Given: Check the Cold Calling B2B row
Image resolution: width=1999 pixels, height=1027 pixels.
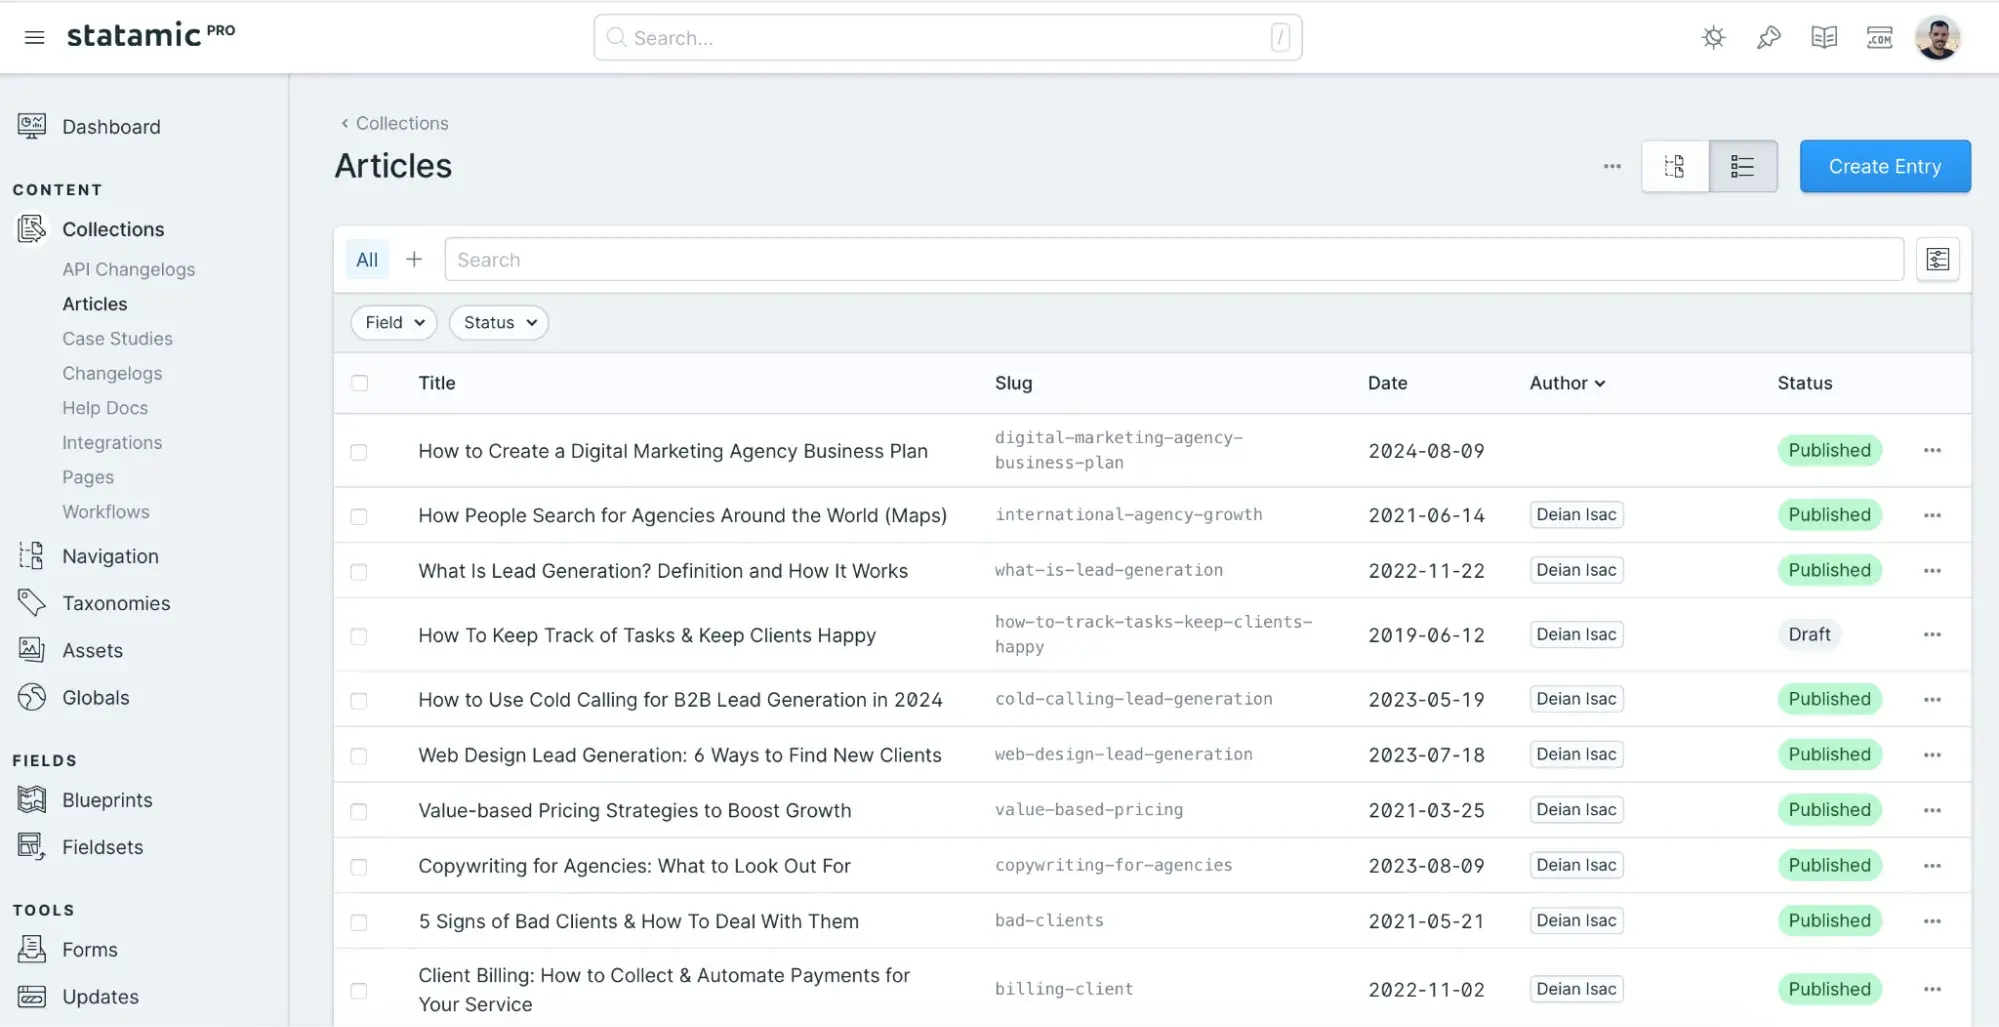Looking at the screenshot, I should point(359,701).
